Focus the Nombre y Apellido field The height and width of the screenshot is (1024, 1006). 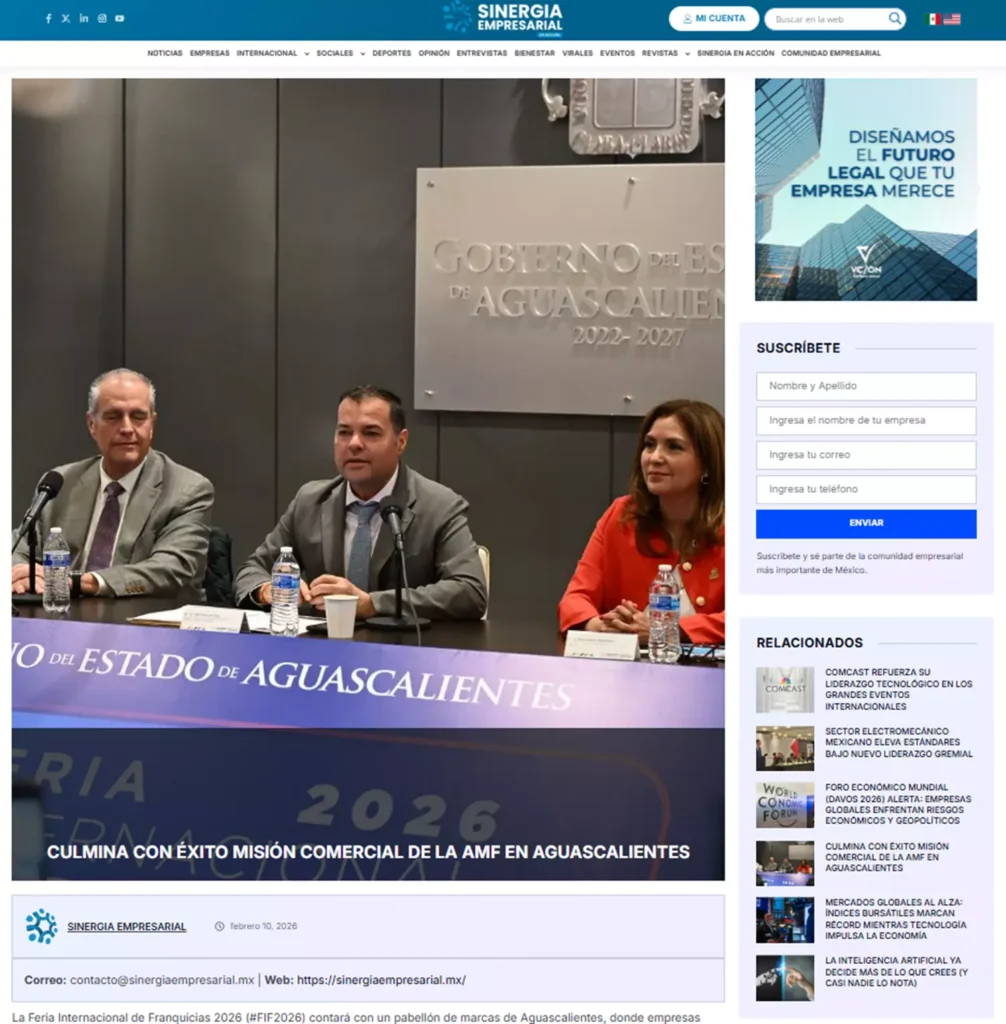point(866,386)
